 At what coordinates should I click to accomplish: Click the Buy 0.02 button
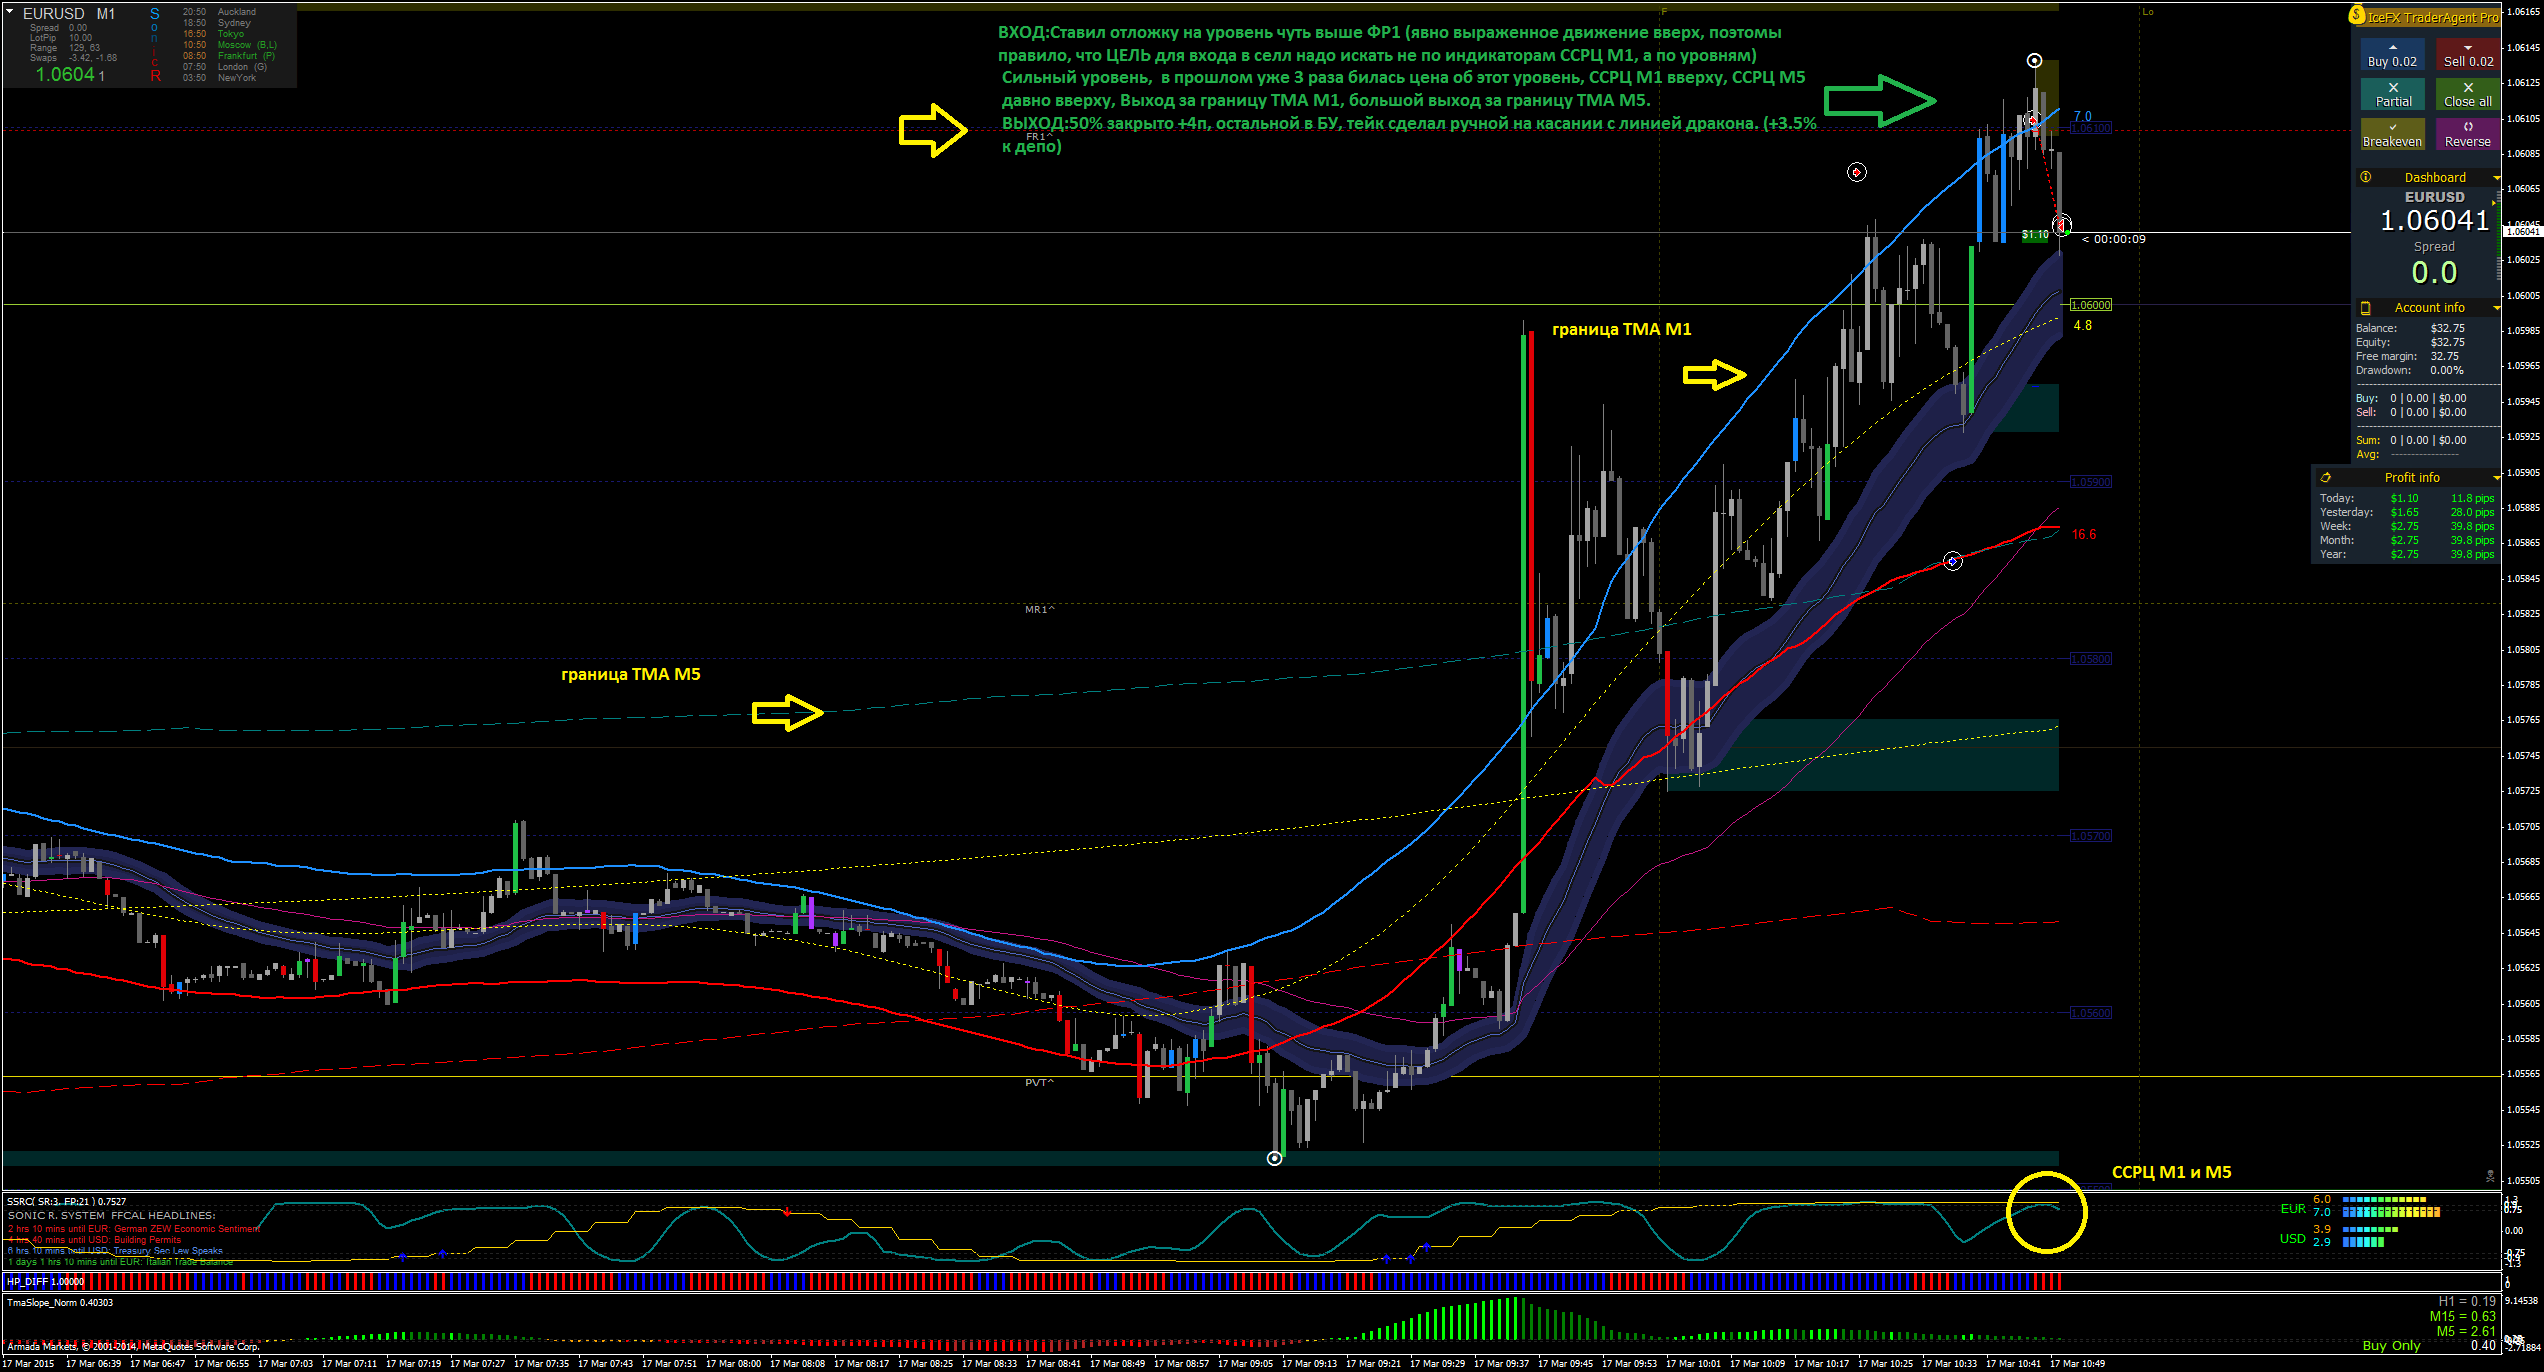[x=2393, y=54]
